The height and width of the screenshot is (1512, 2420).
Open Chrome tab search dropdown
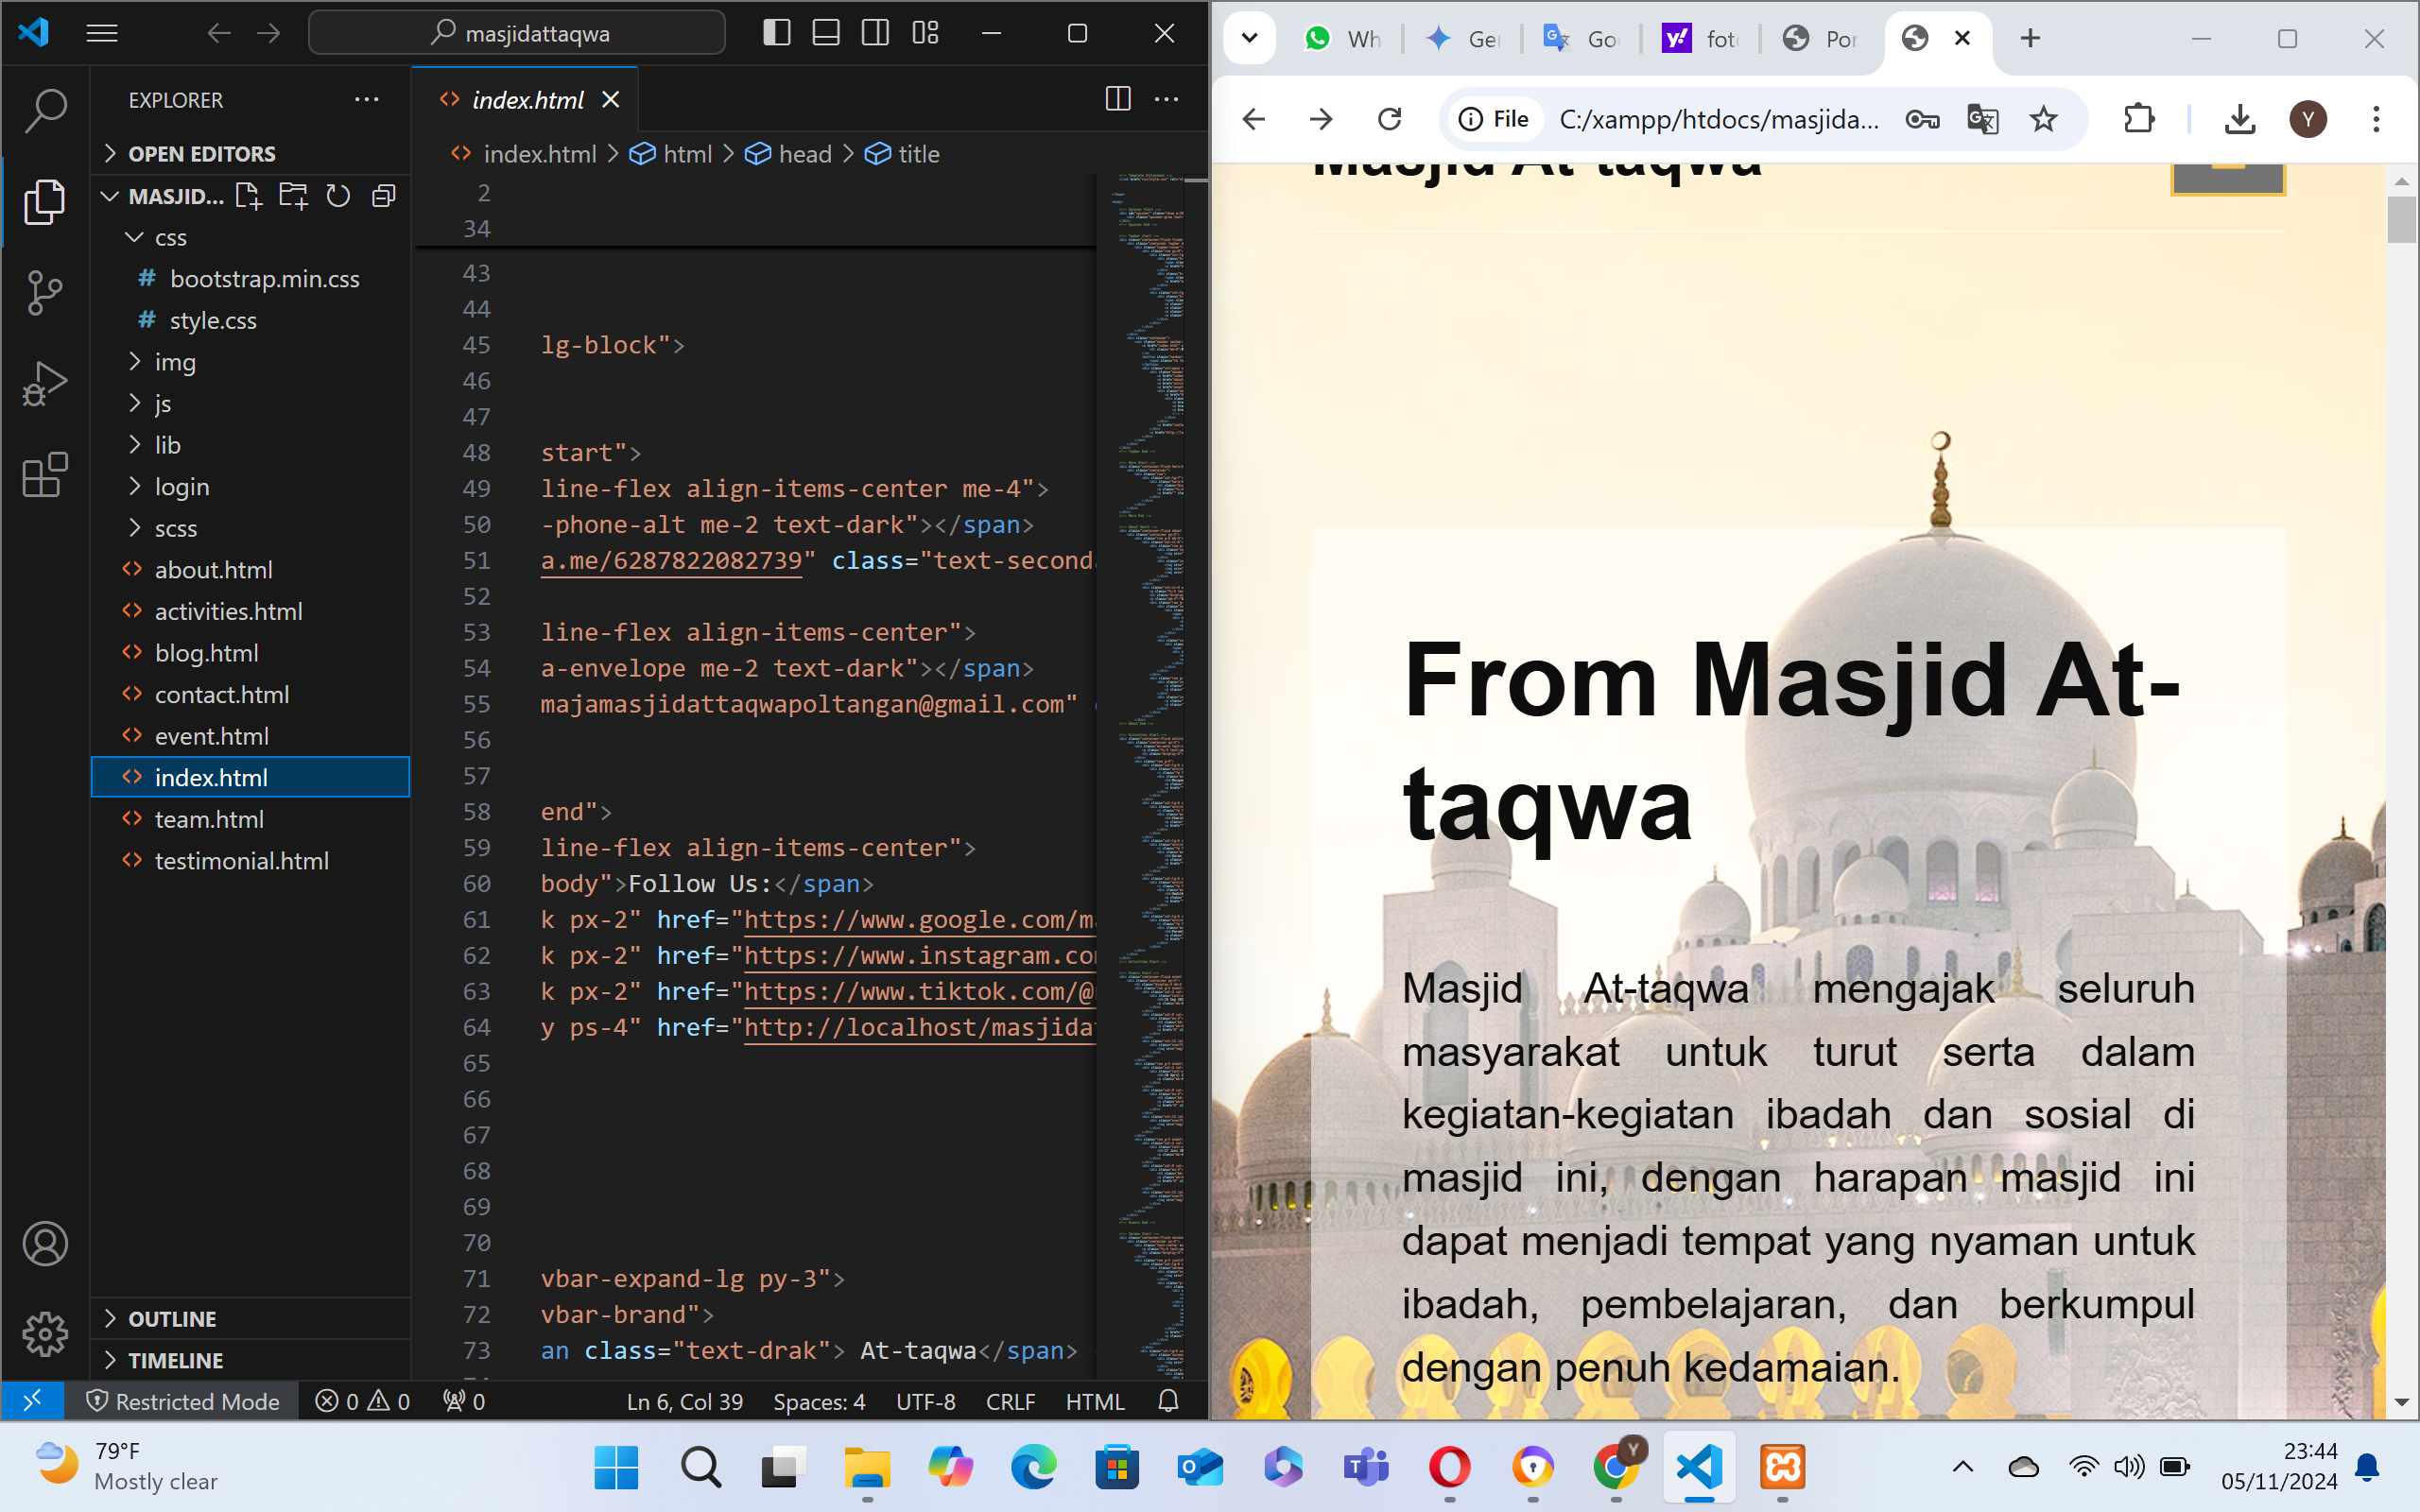[x=1250, y=38]
